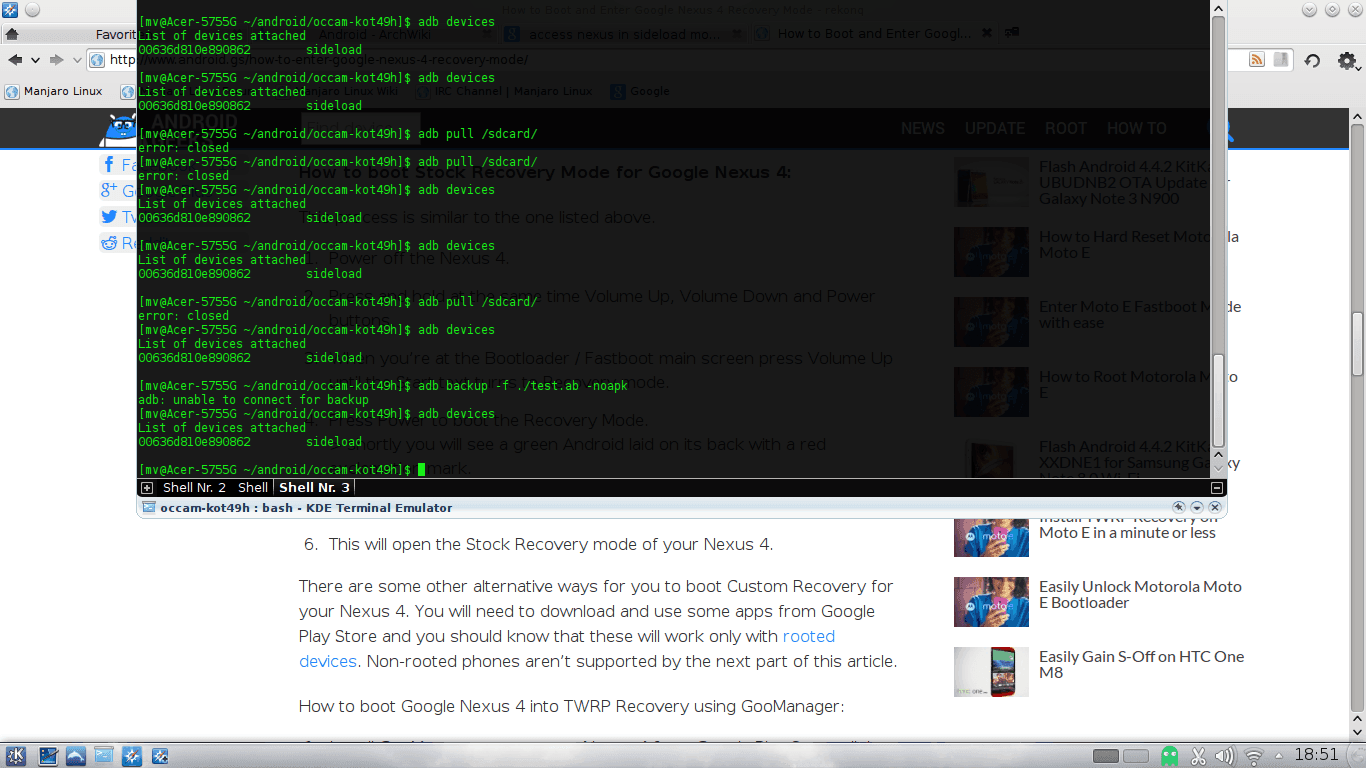Open 'Easily Unlock Motorola Moto E Bootloader' link
This screenshot has width=1366, height=768.
pos(1140,594)
